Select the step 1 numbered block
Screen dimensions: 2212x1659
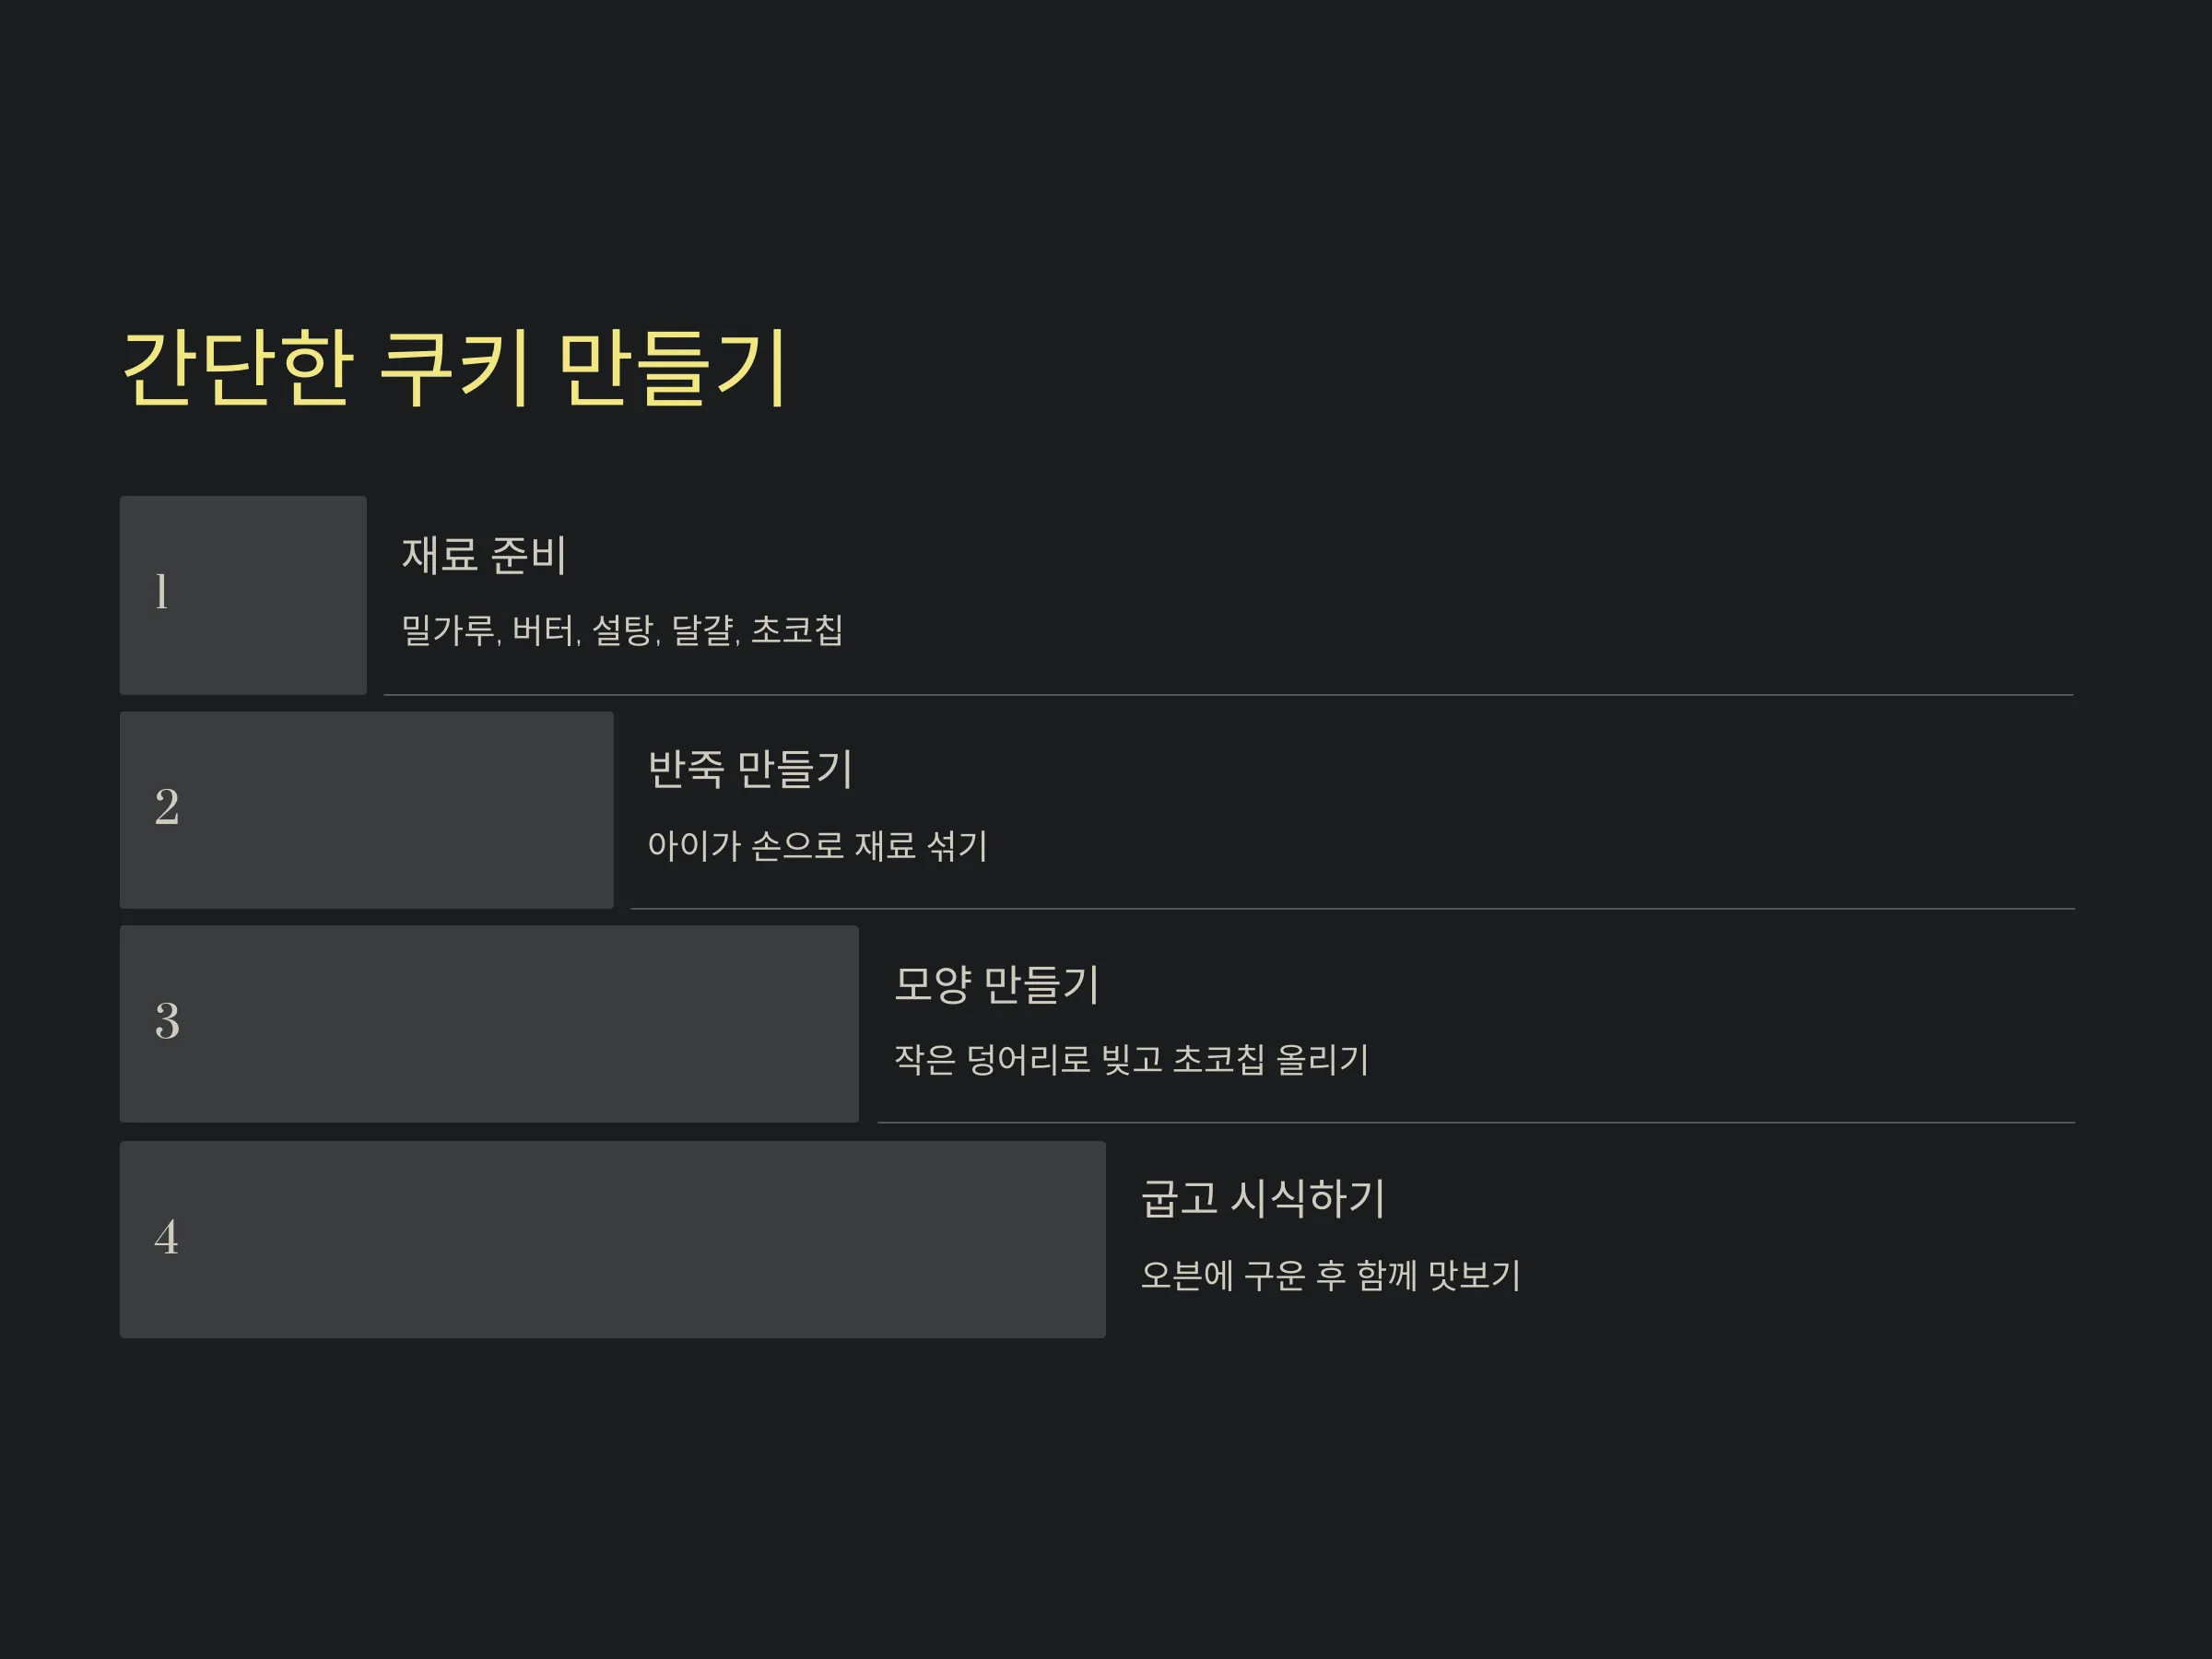point(243,595)
